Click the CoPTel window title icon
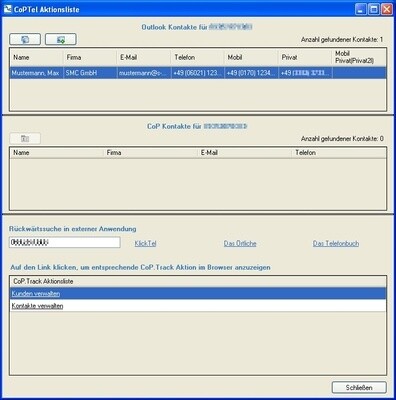396x400 pixels. pos(8,9)
